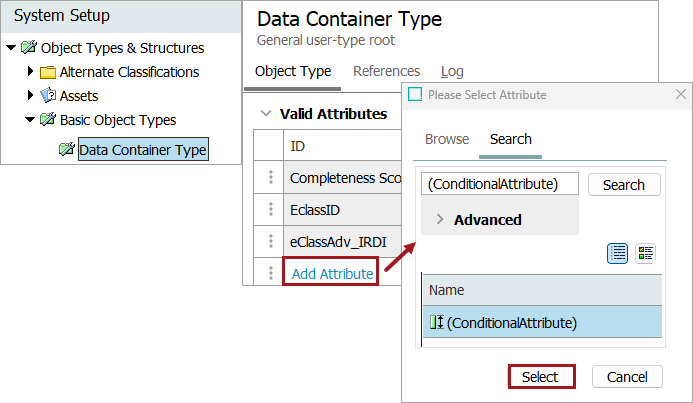Screen dimensions: 693x403
Task: Click the Assets node icon
Action: [x=48, y=96]
